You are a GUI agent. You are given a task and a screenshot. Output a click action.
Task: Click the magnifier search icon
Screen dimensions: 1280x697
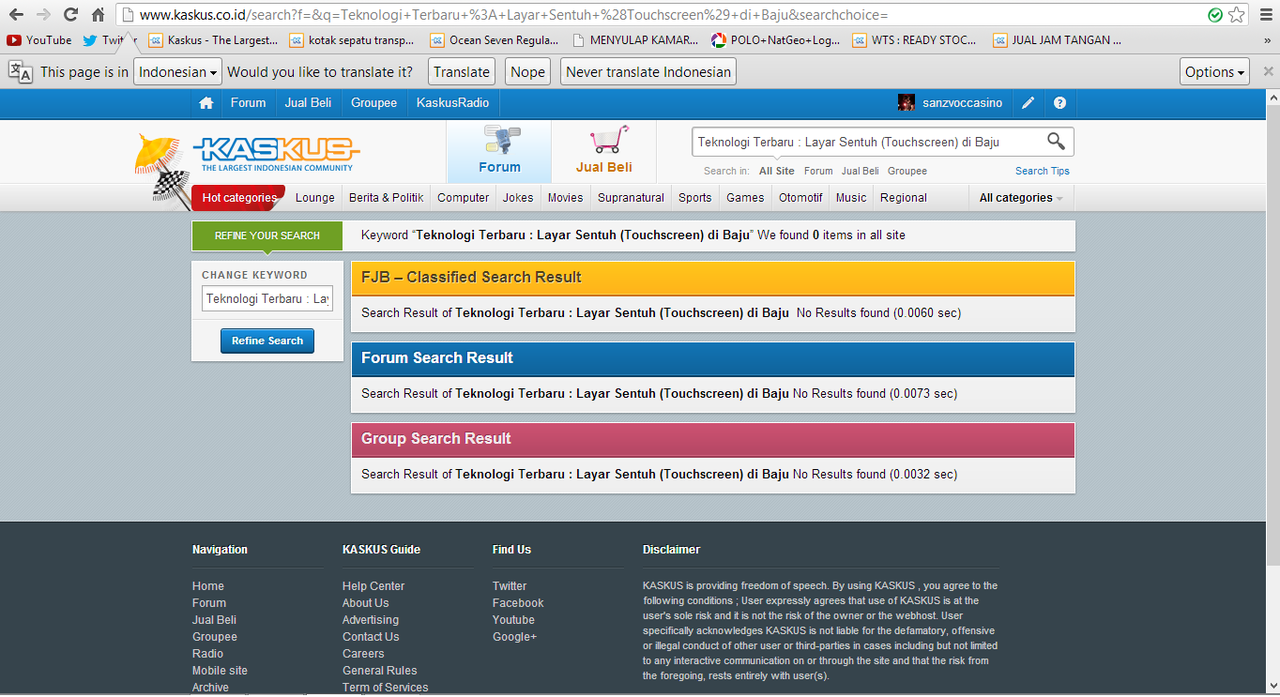pos(1057,142)
